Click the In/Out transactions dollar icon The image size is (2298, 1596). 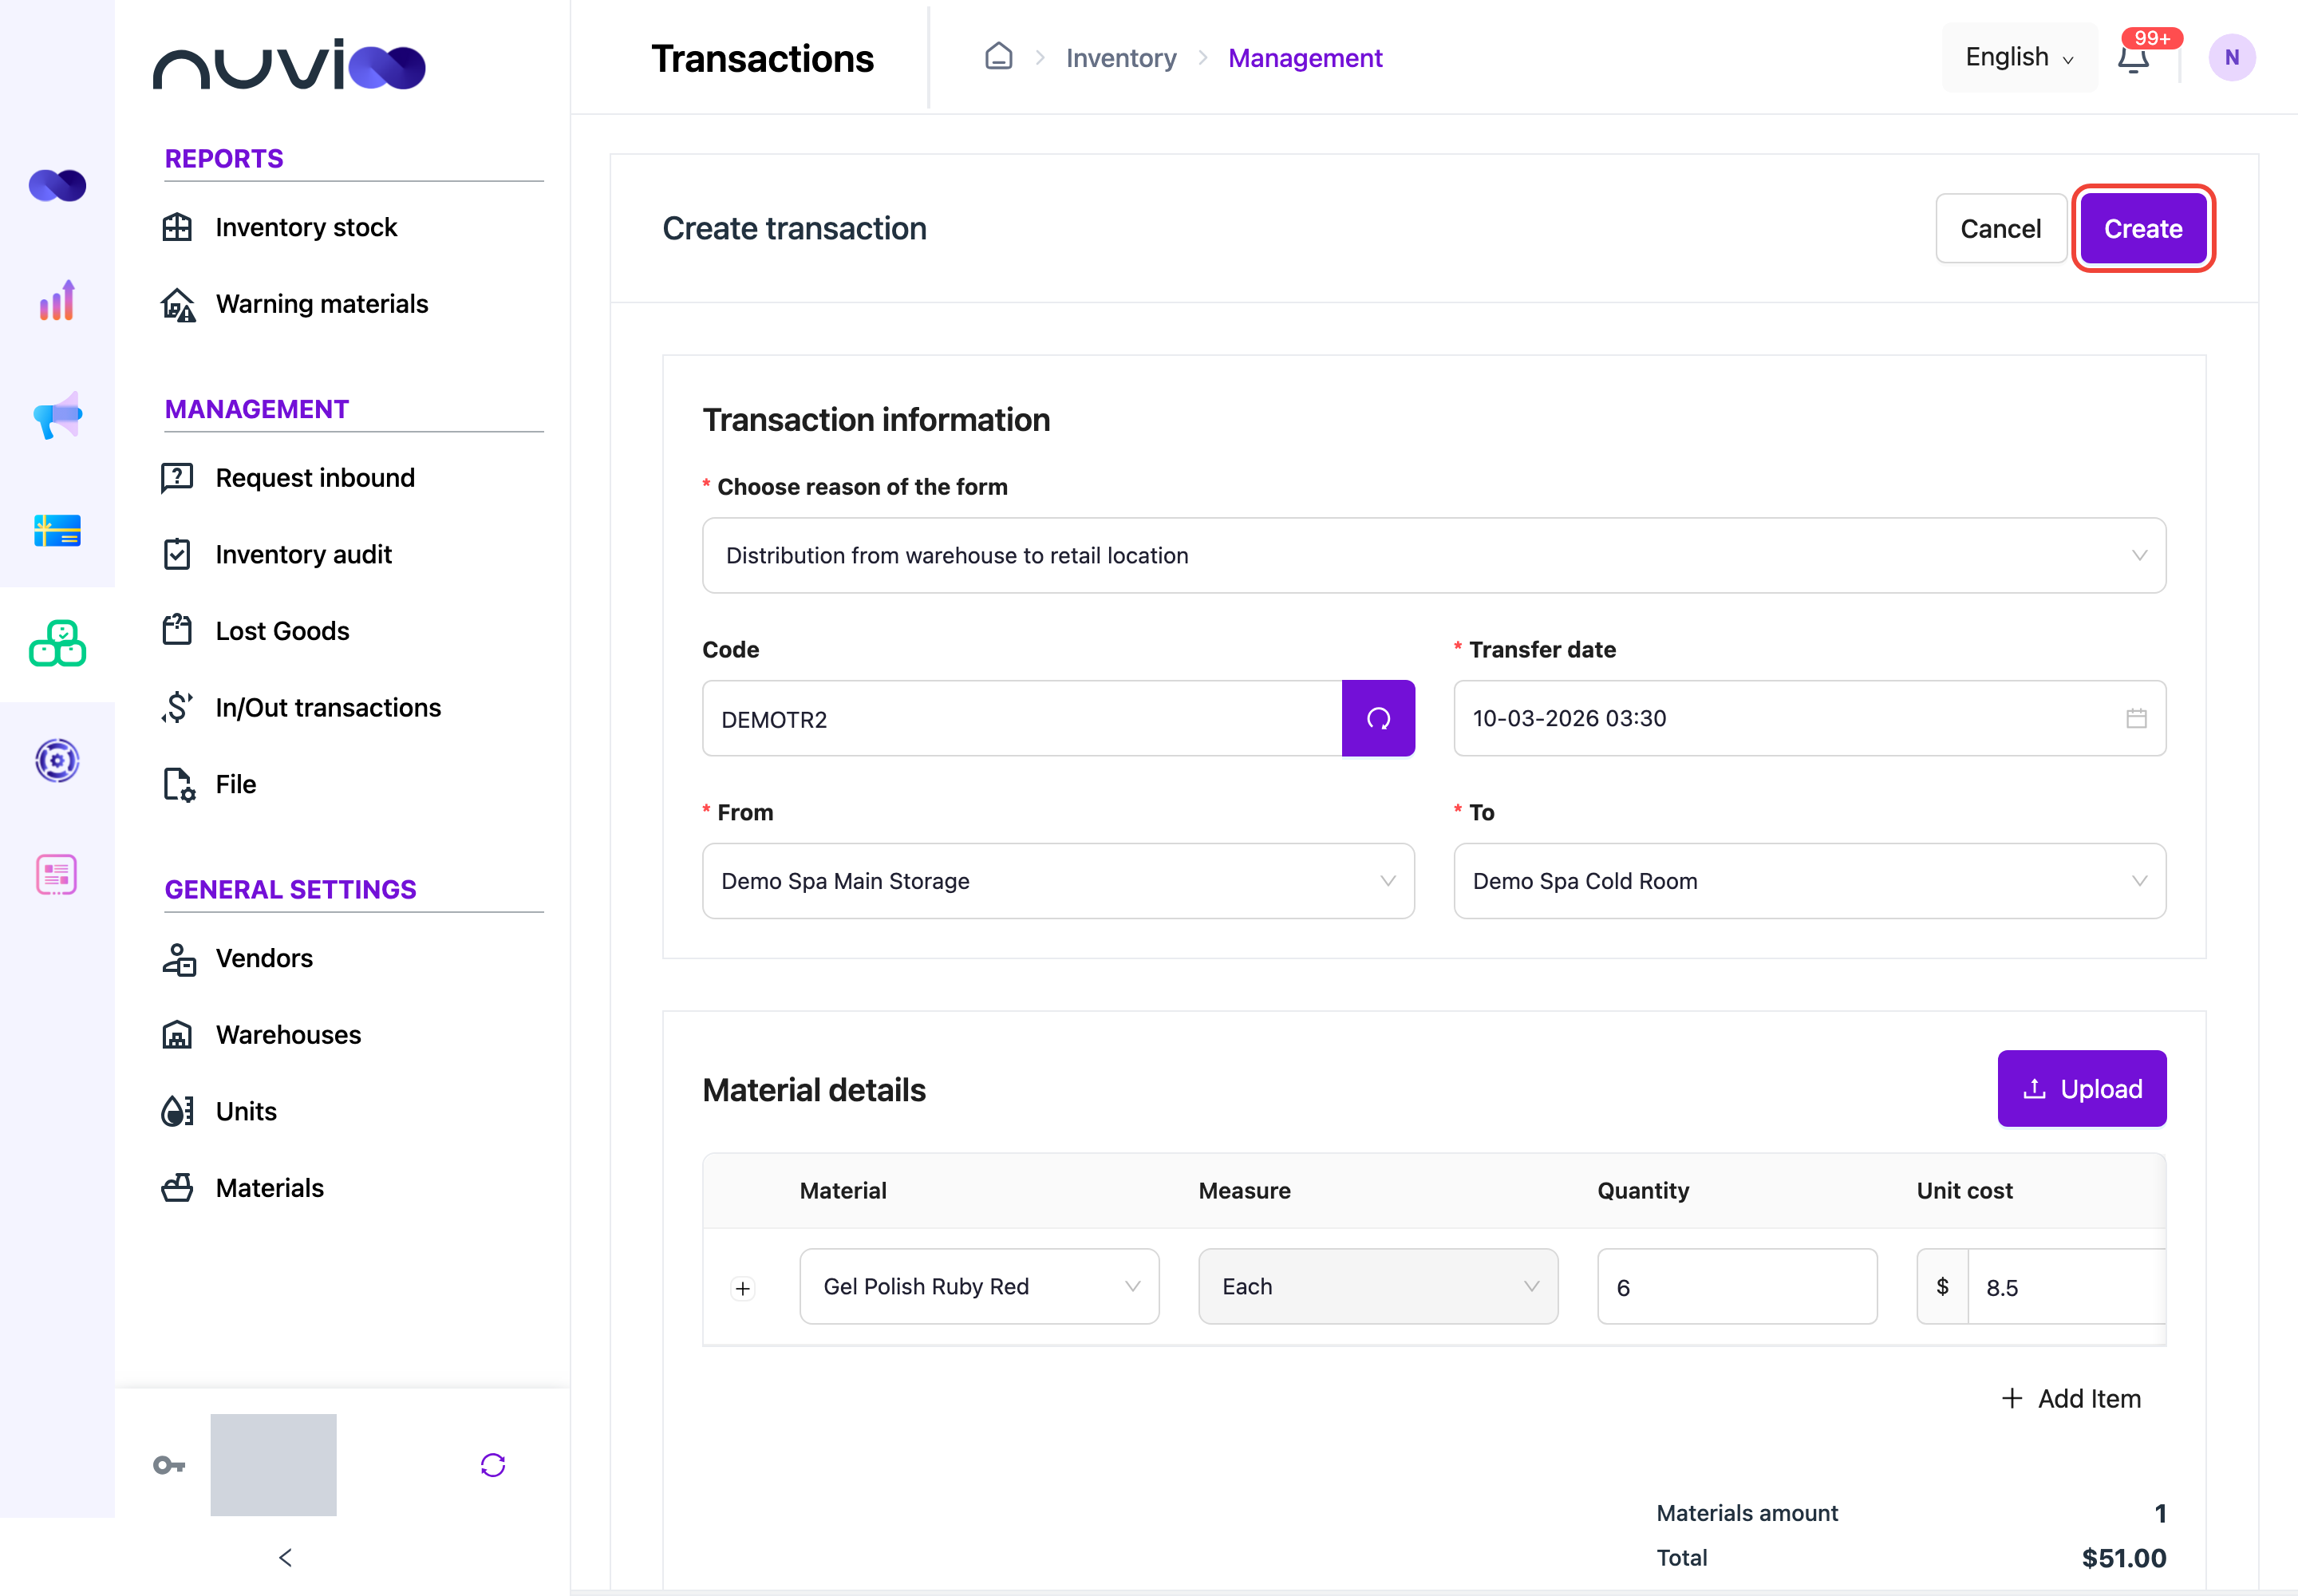click(177, 707)
